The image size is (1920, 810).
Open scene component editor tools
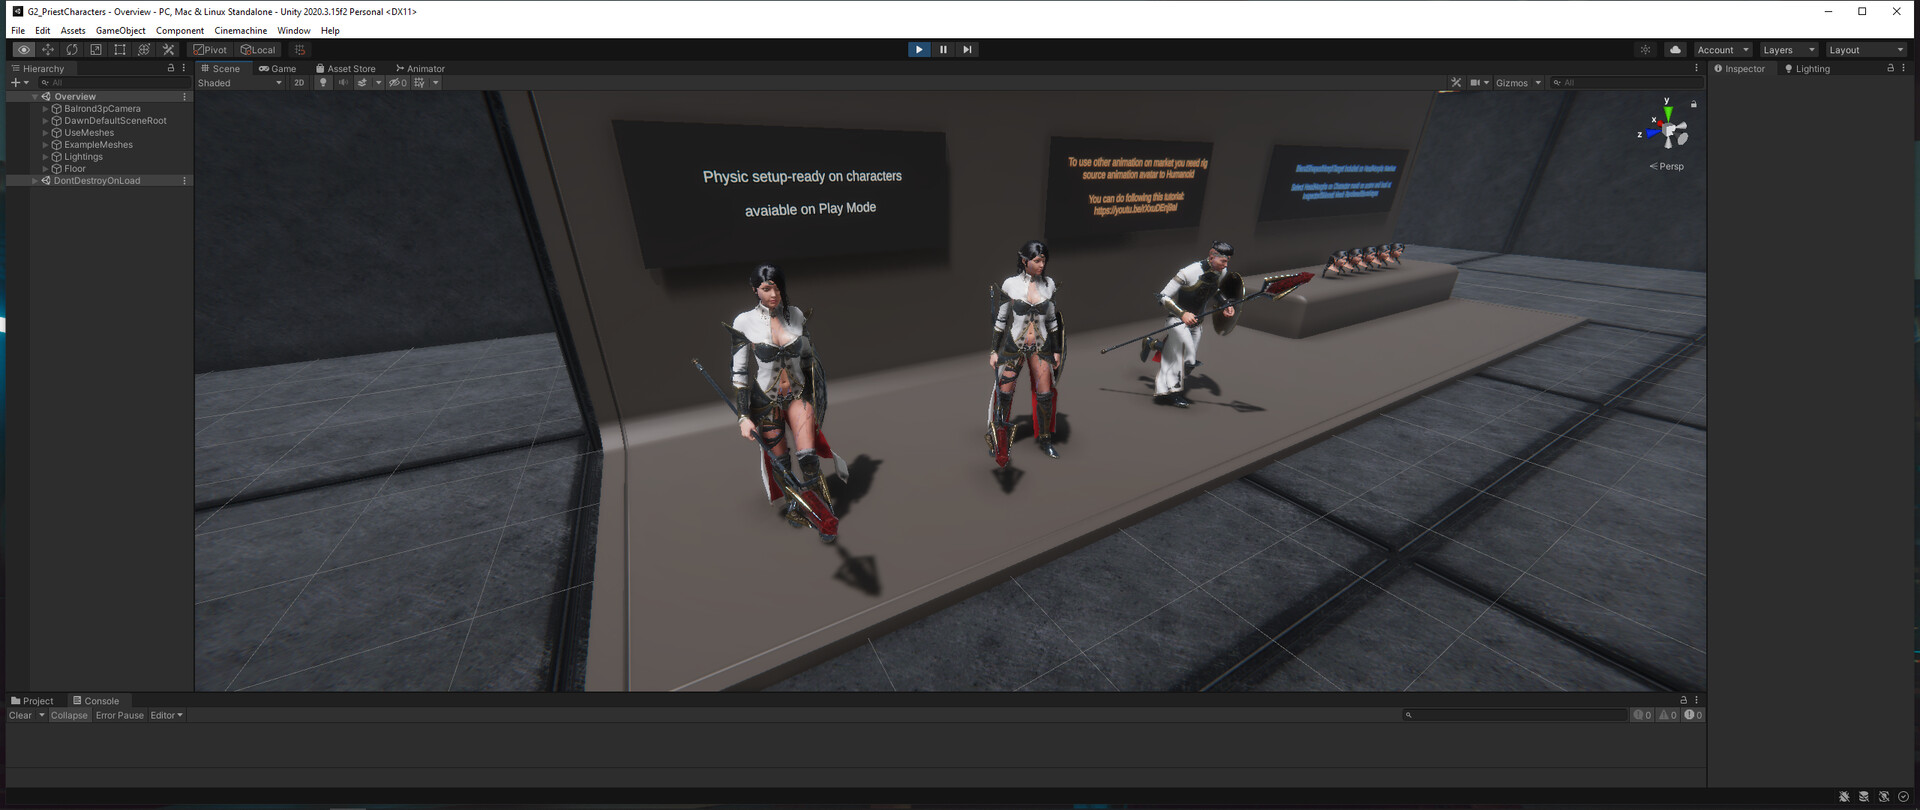point(1456,82)
